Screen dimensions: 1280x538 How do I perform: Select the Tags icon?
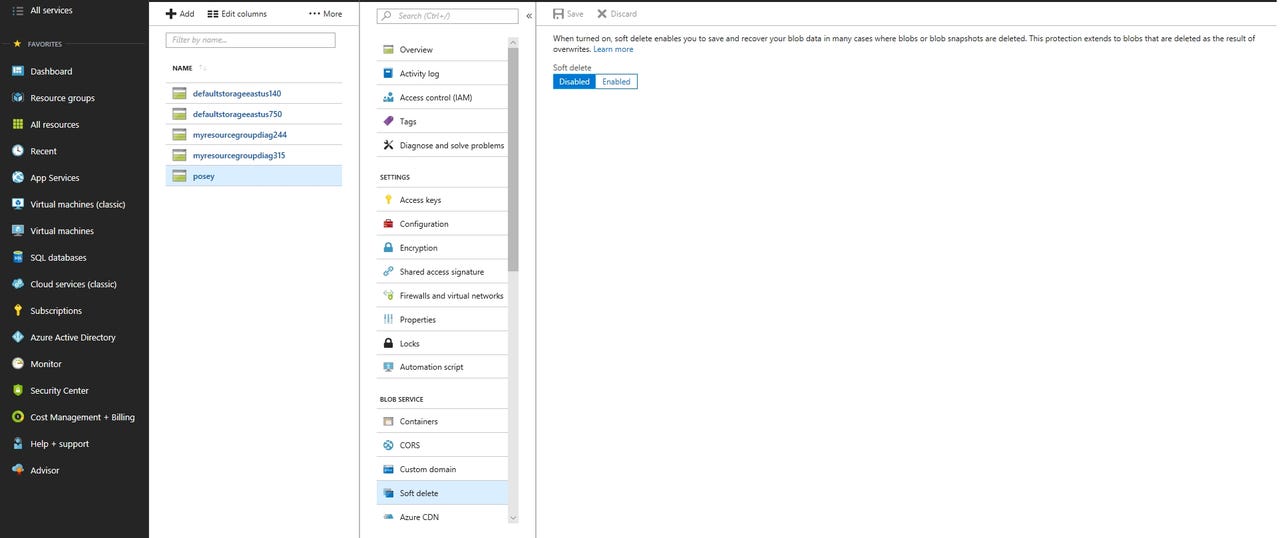(389, 121)
